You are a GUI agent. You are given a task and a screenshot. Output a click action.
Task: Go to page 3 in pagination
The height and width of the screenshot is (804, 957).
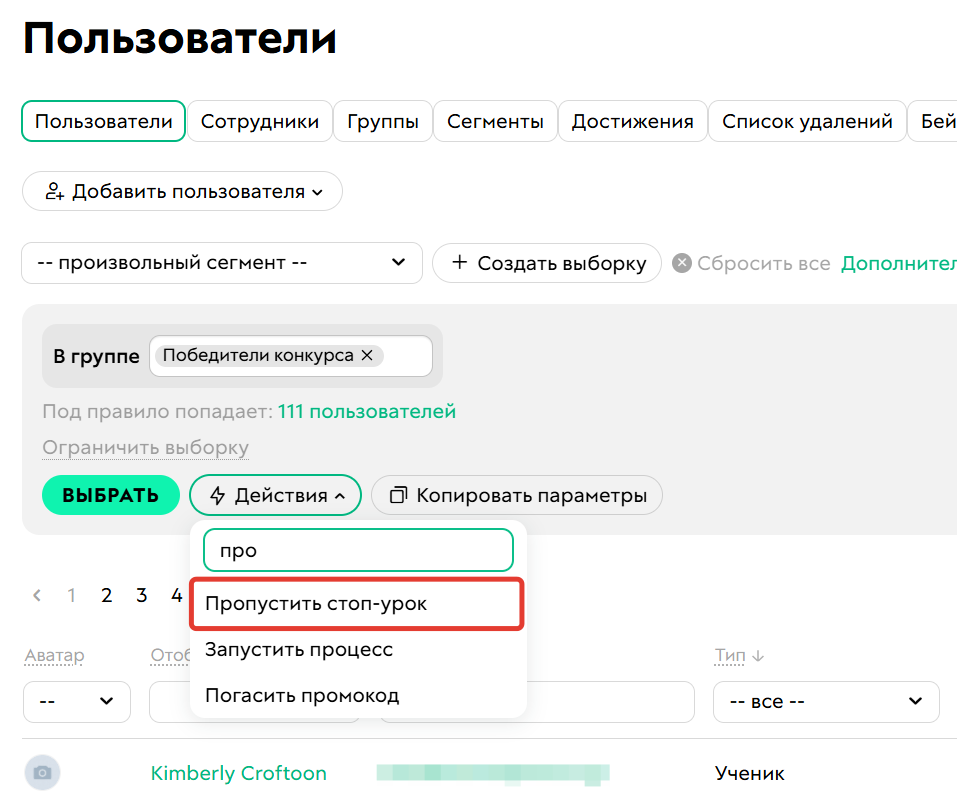tap(141, 595)
